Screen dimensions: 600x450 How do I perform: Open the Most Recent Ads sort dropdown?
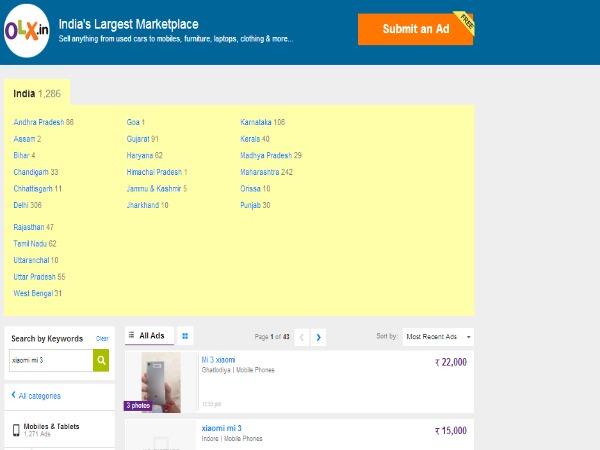438,337
